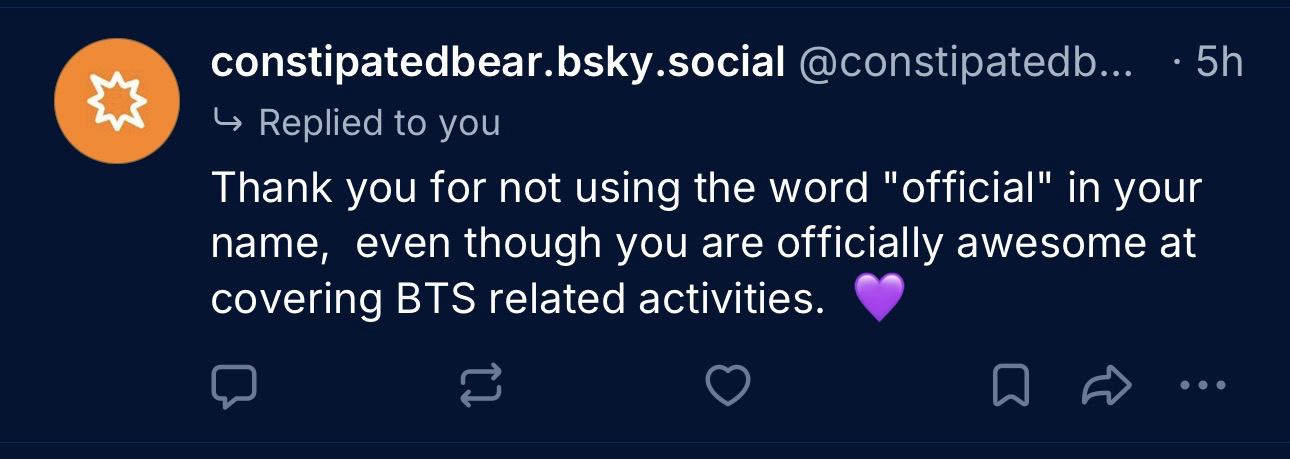Viewport: 1290px width, 459px height.
Task: Reply to constipatedbear's post using comment icon
Action: click(x=234, y=387)
